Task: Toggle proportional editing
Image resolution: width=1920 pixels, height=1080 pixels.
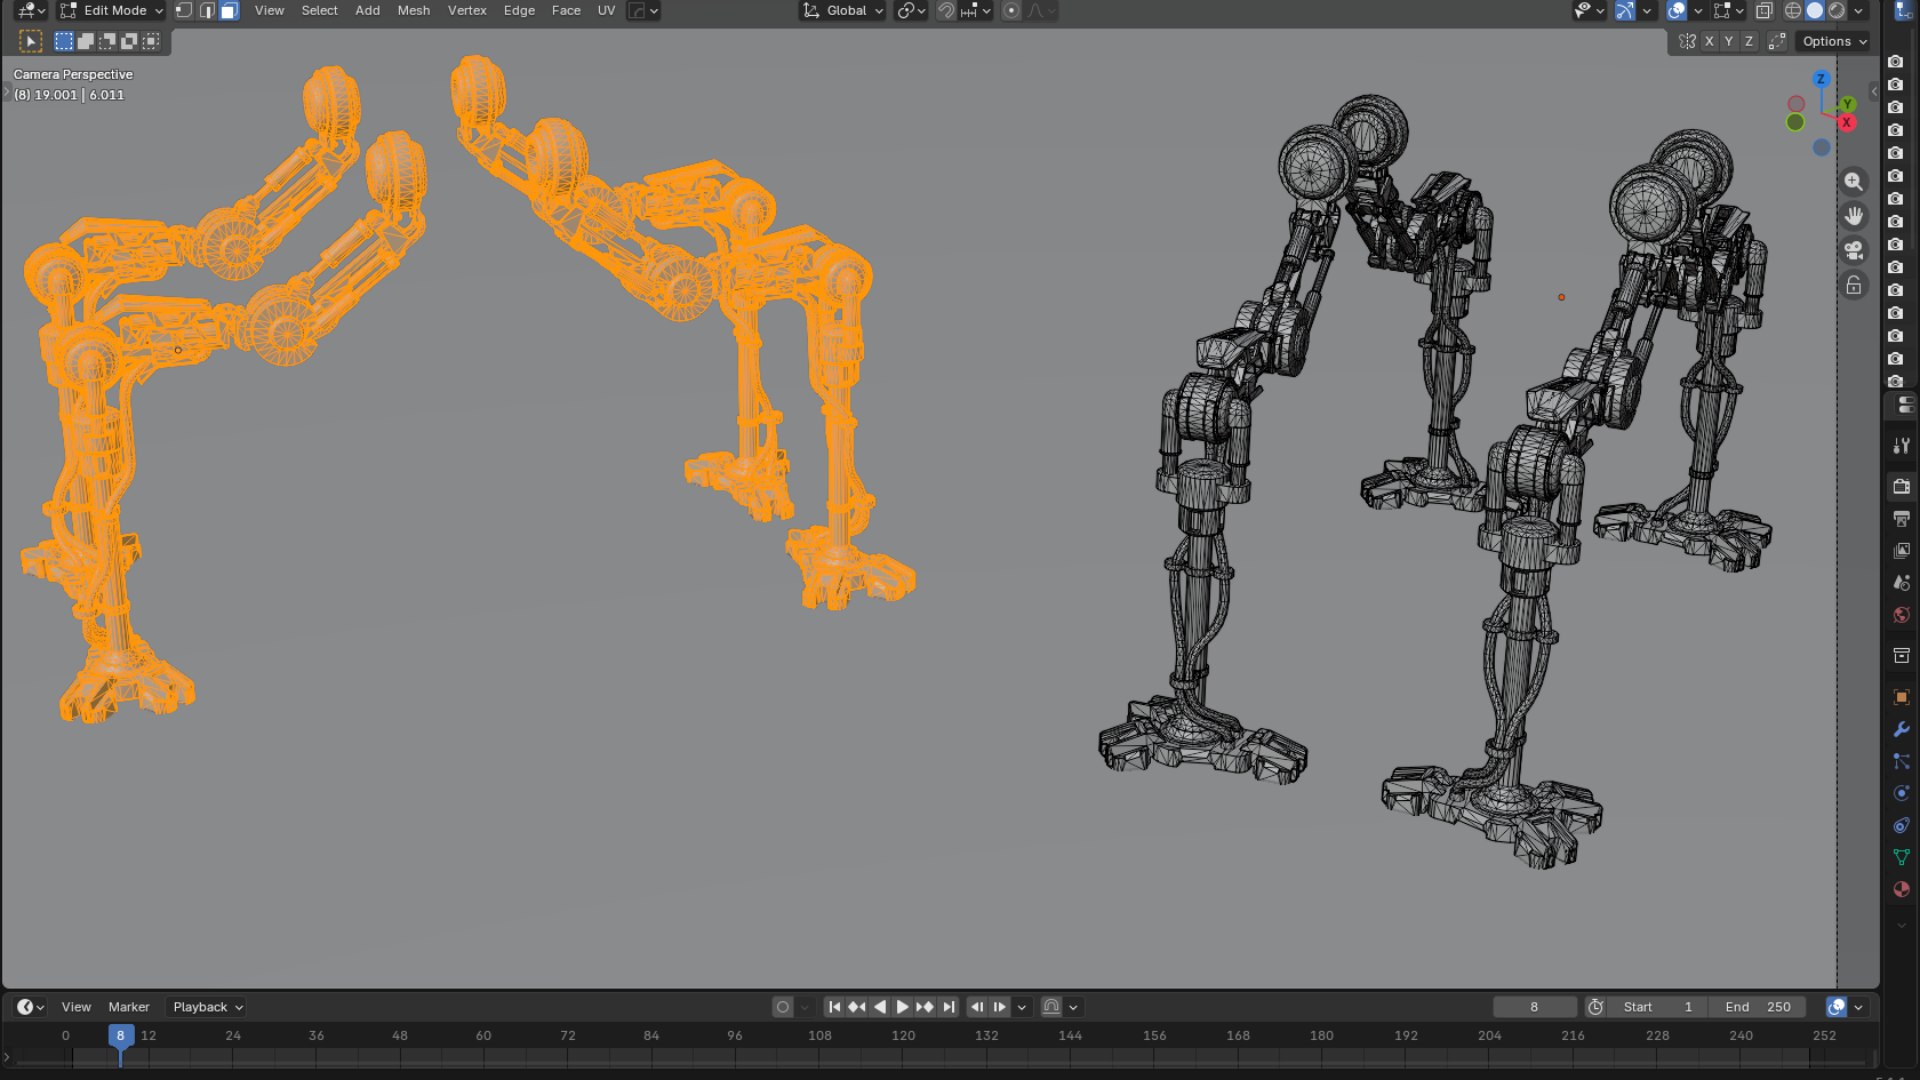Action: click(1011, 11)
